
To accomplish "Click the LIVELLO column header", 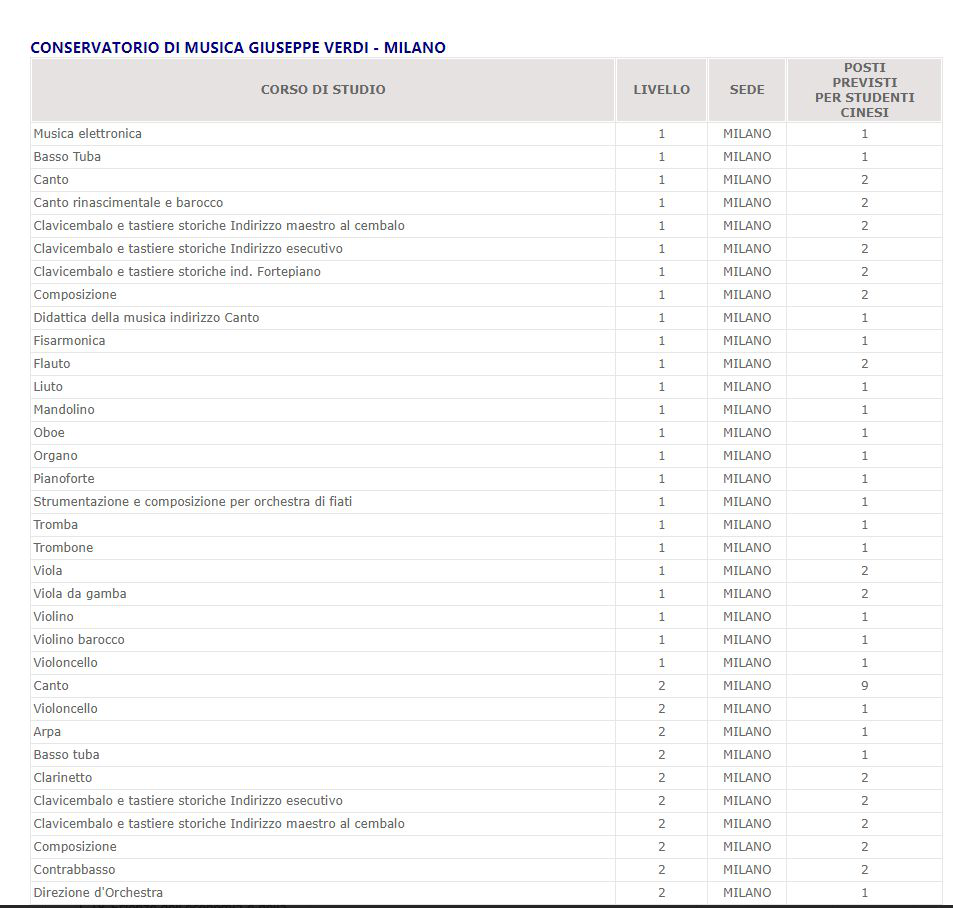I will (661, 90).
